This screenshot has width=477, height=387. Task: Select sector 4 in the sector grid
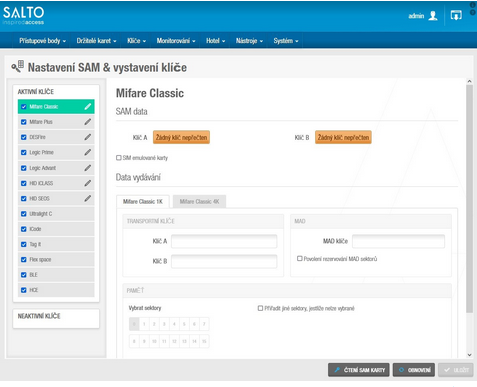(174, 324)
